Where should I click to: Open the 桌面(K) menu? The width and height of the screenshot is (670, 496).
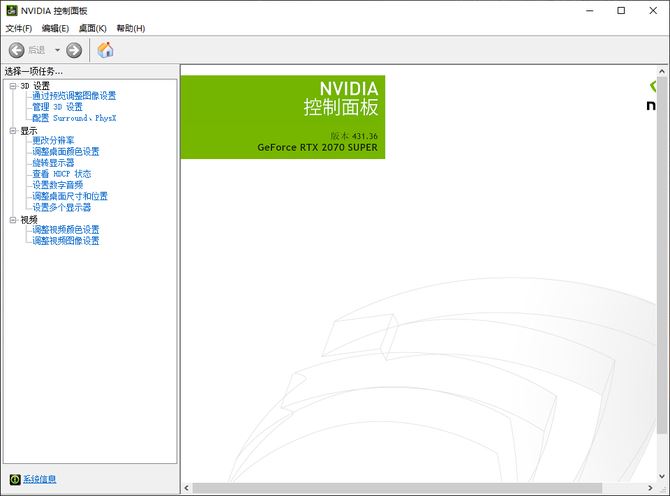pyautogui.click(x=93, y=28)
